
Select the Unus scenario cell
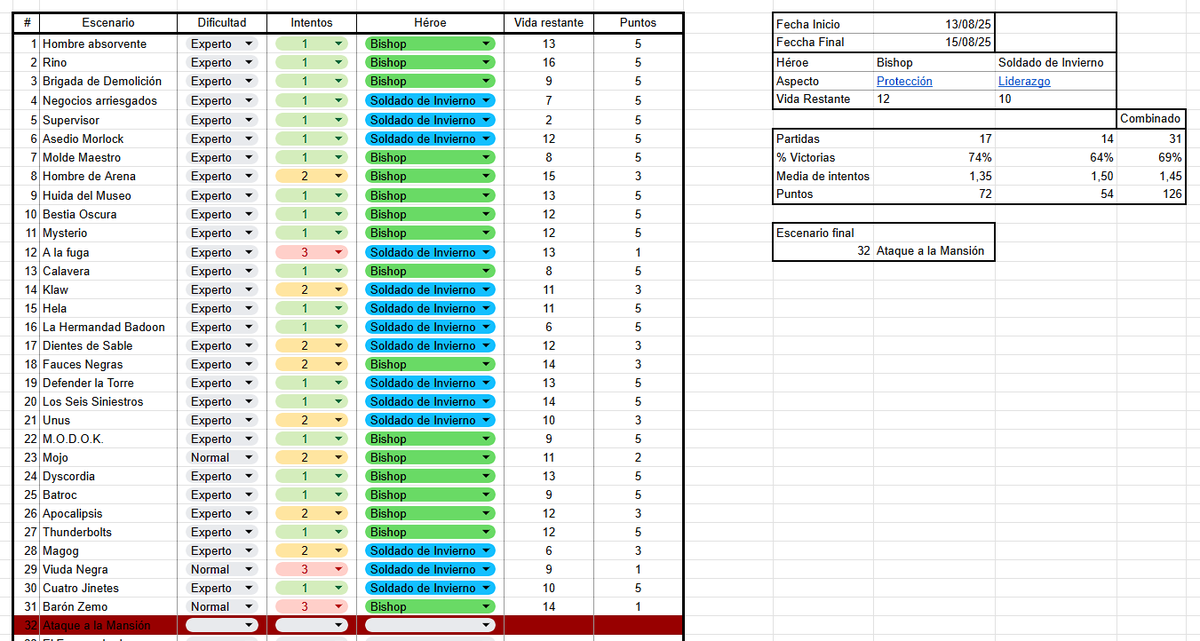109,420
